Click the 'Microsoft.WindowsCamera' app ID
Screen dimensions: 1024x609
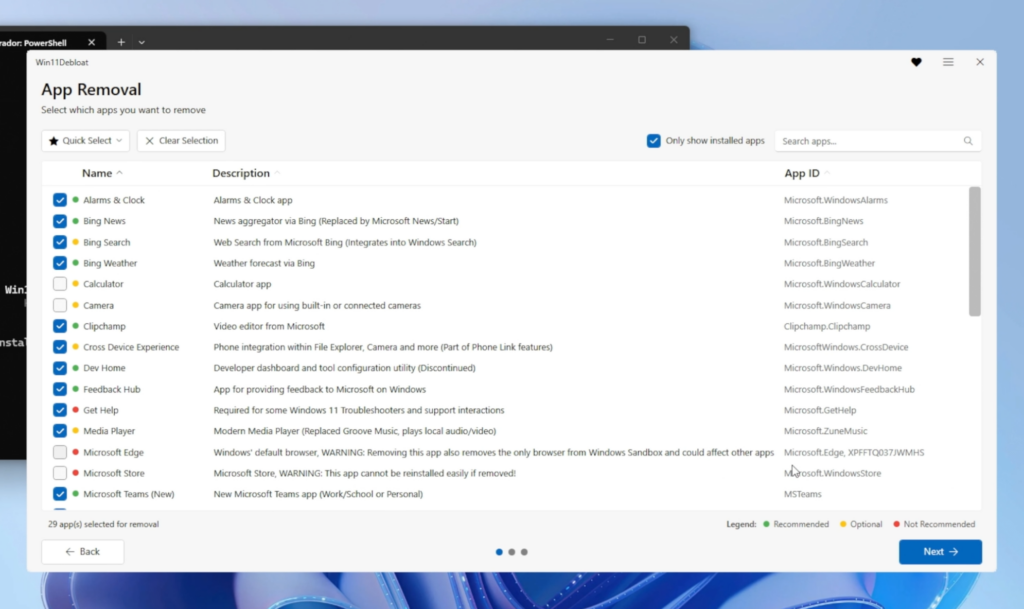tap(837, 305)
